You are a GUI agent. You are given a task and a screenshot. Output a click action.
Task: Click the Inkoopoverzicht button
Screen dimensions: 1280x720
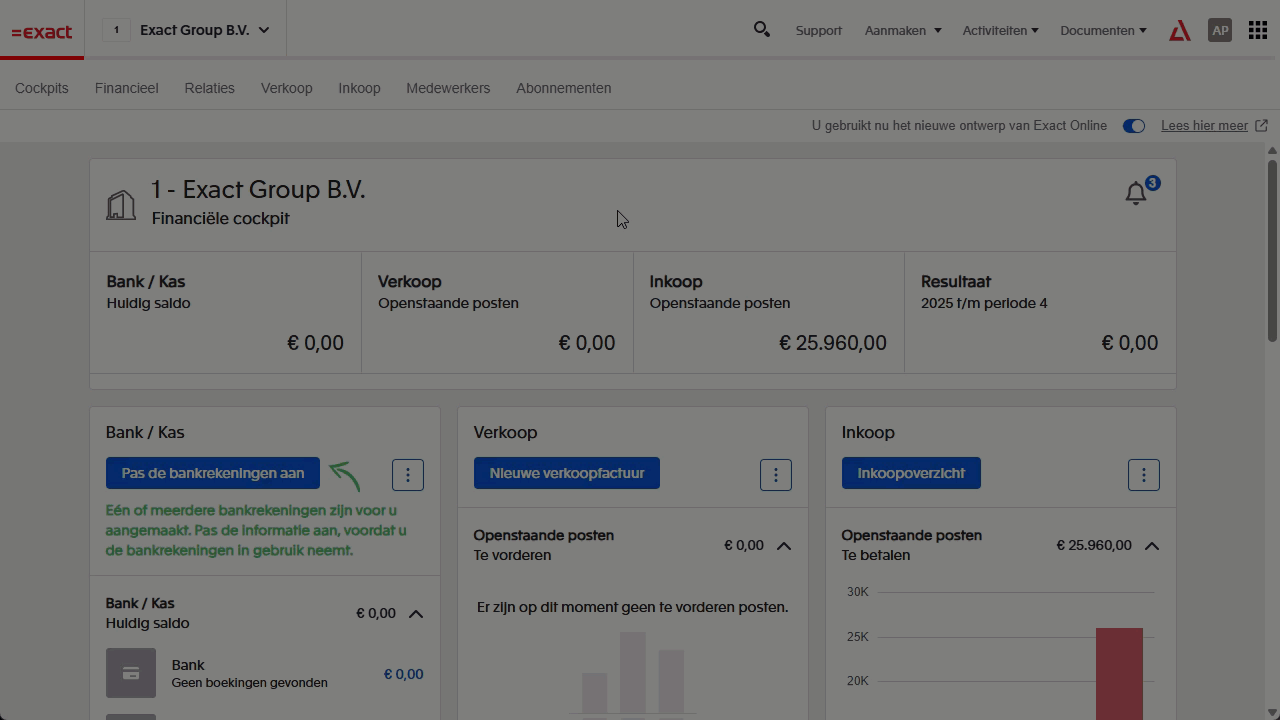coord(911,473)
